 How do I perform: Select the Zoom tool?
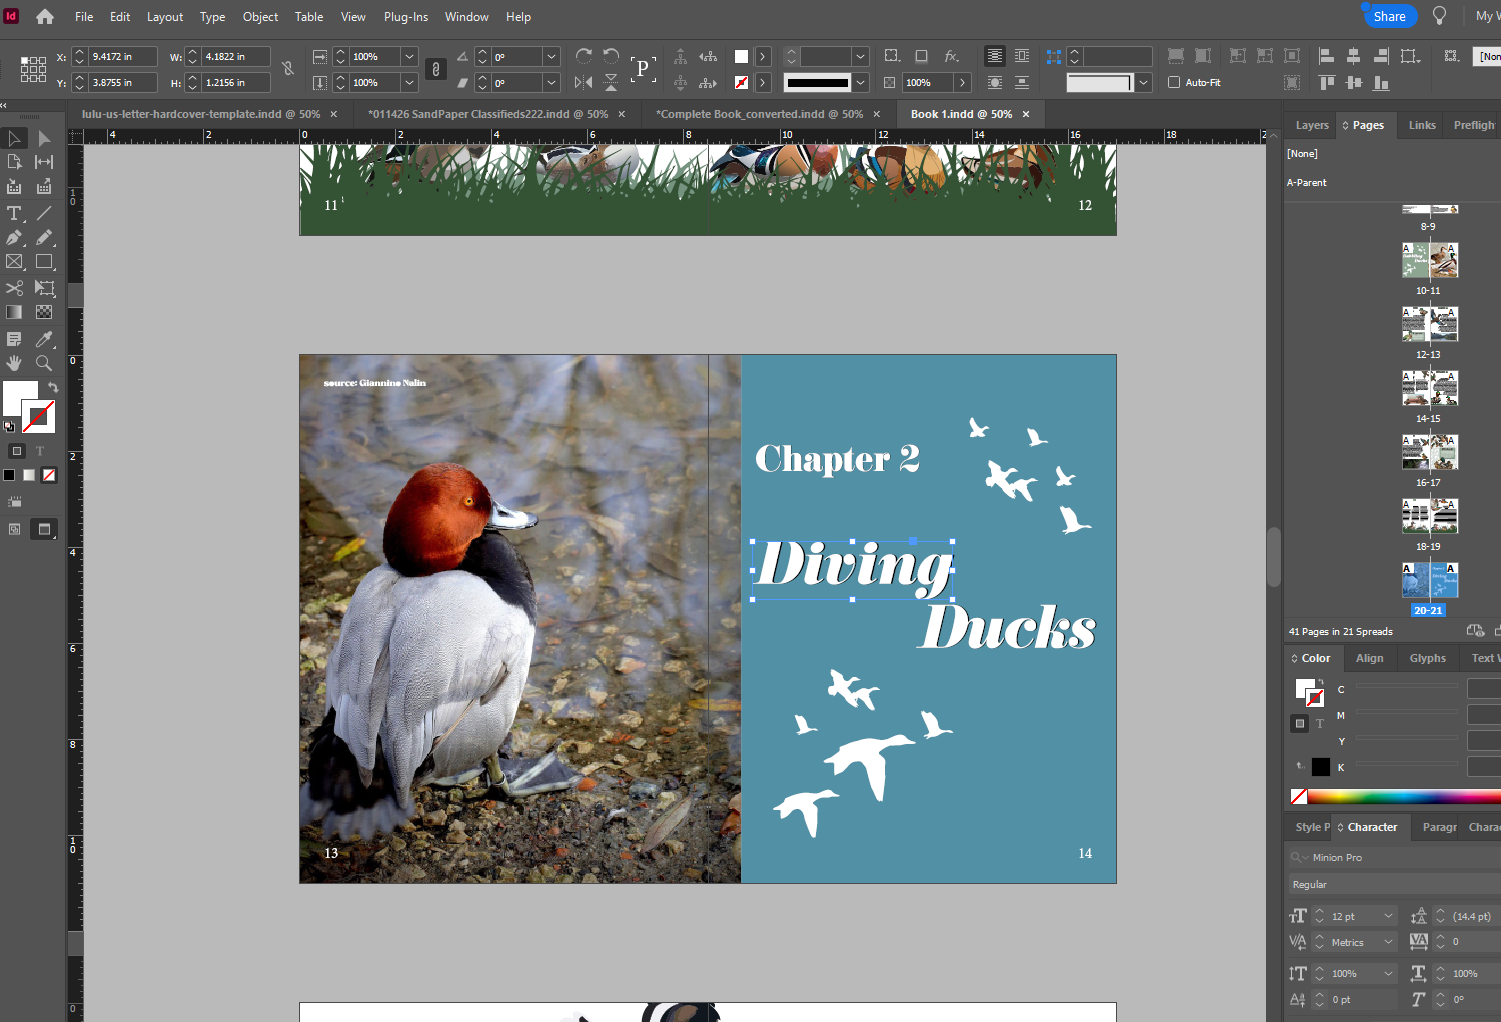click(x=44, y=363)
